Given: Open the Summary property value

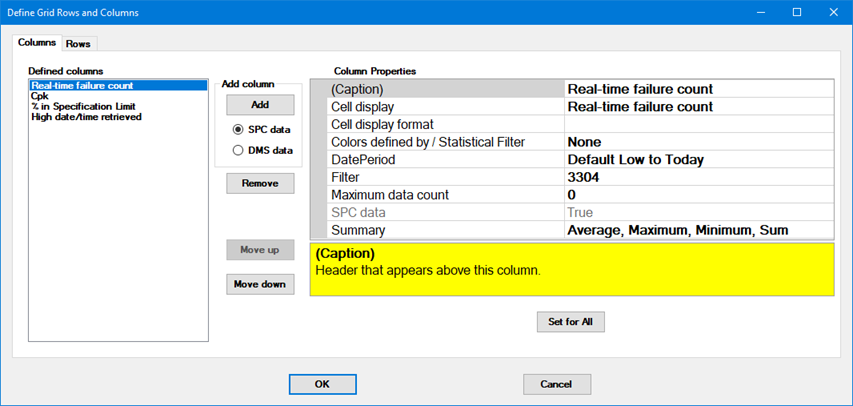Looking at the screenshot, I should 696,230.
